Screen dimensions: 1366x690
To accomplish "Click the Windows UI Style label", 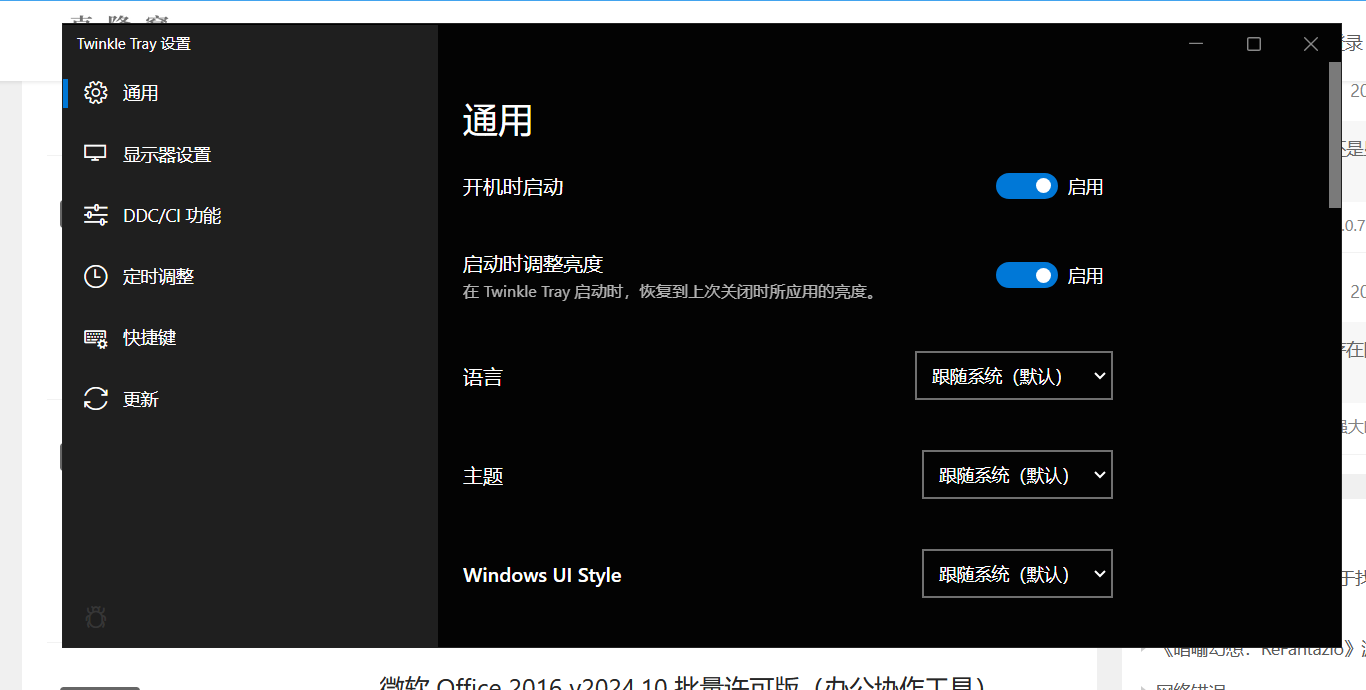I will [542, 575].
